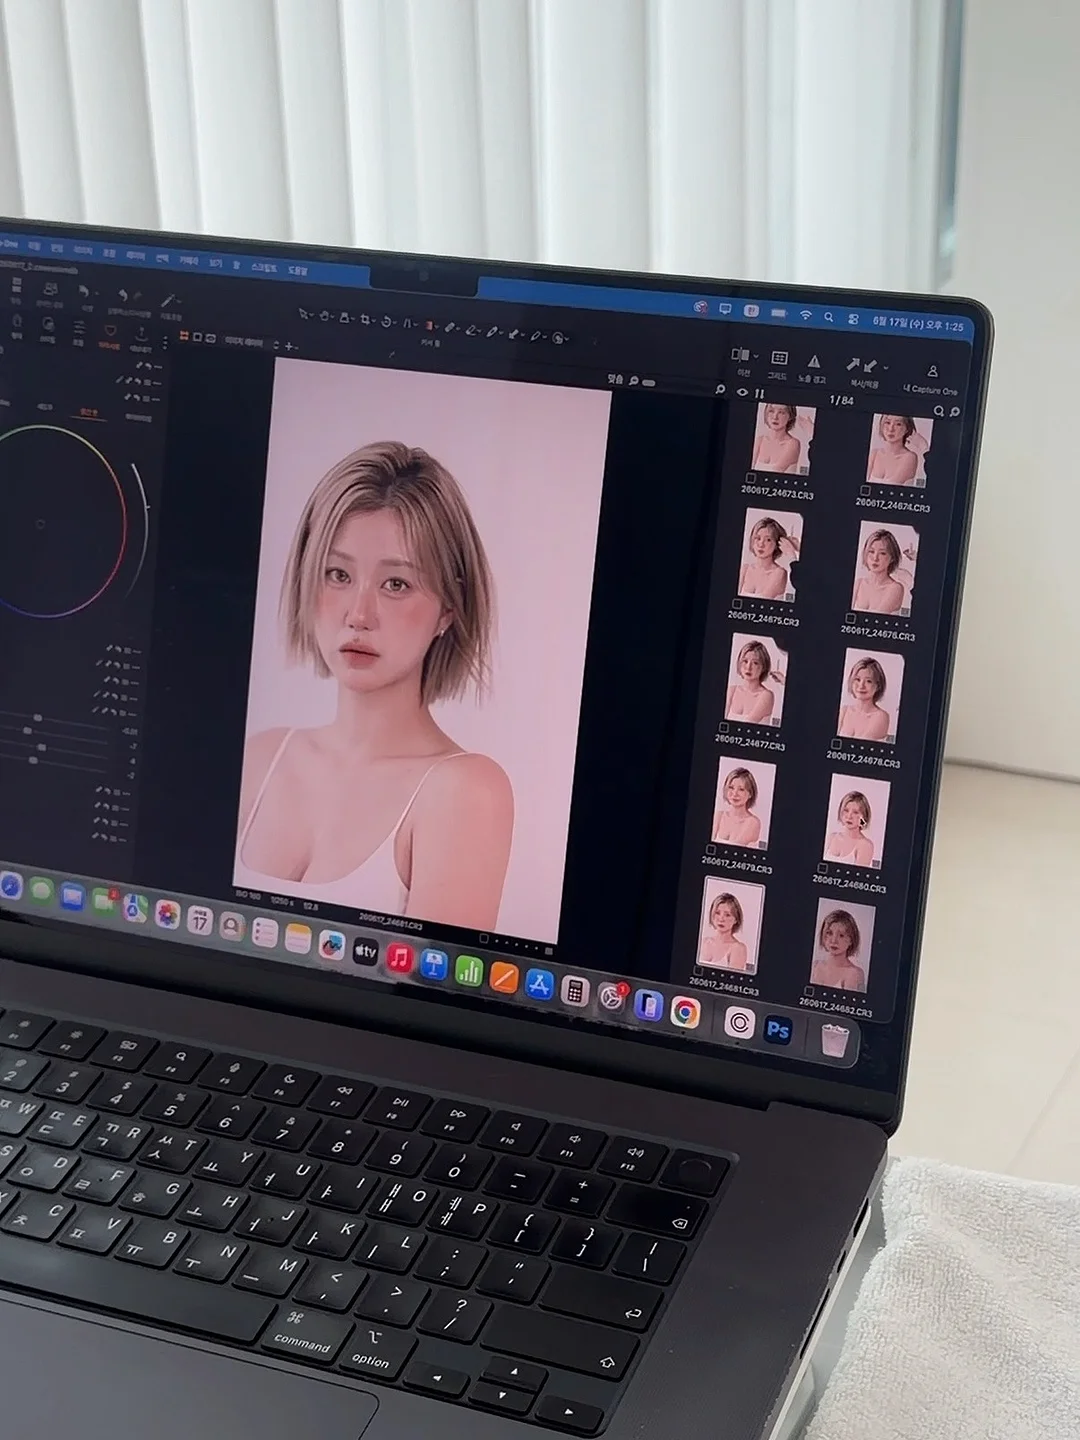Click the Grid icon in toolbar
Image resolution: width=1080 pixels, height=1440 pixels.
tap(779, 357)
